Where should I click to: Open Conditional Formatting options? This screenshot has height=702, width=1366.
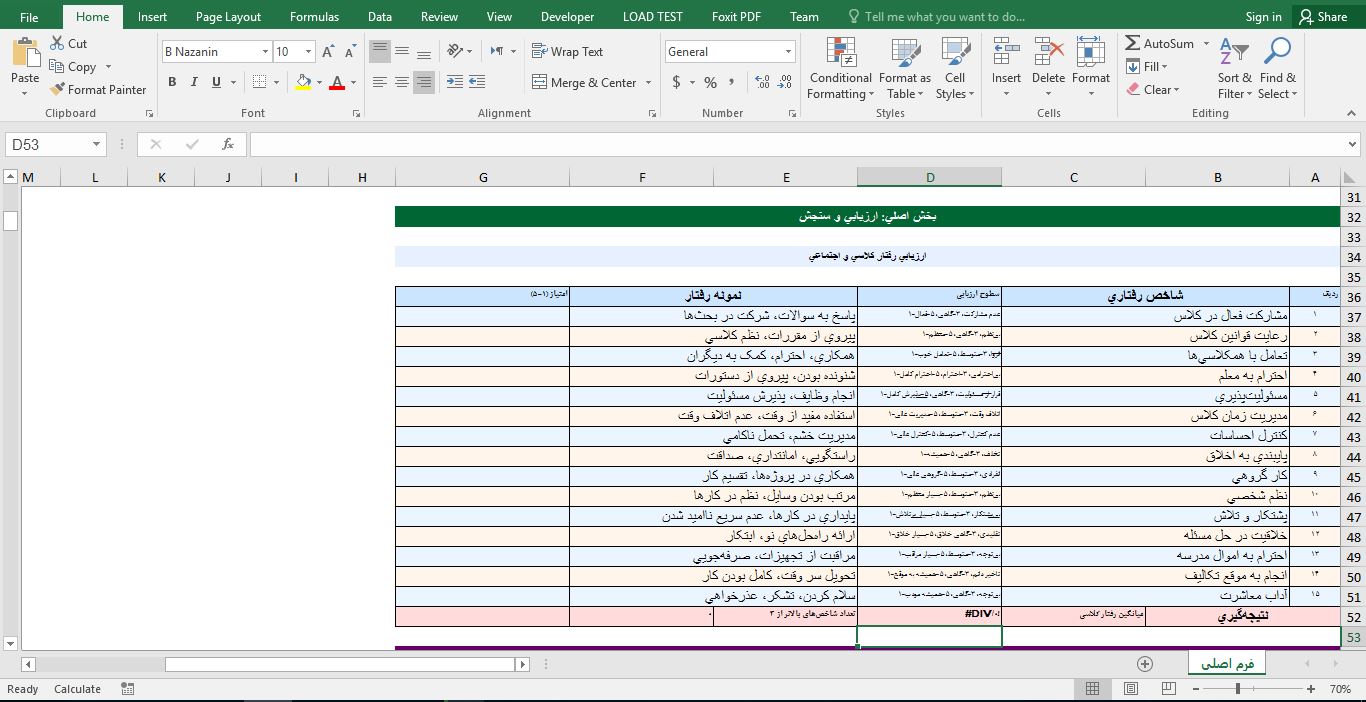tap(839, 68)
